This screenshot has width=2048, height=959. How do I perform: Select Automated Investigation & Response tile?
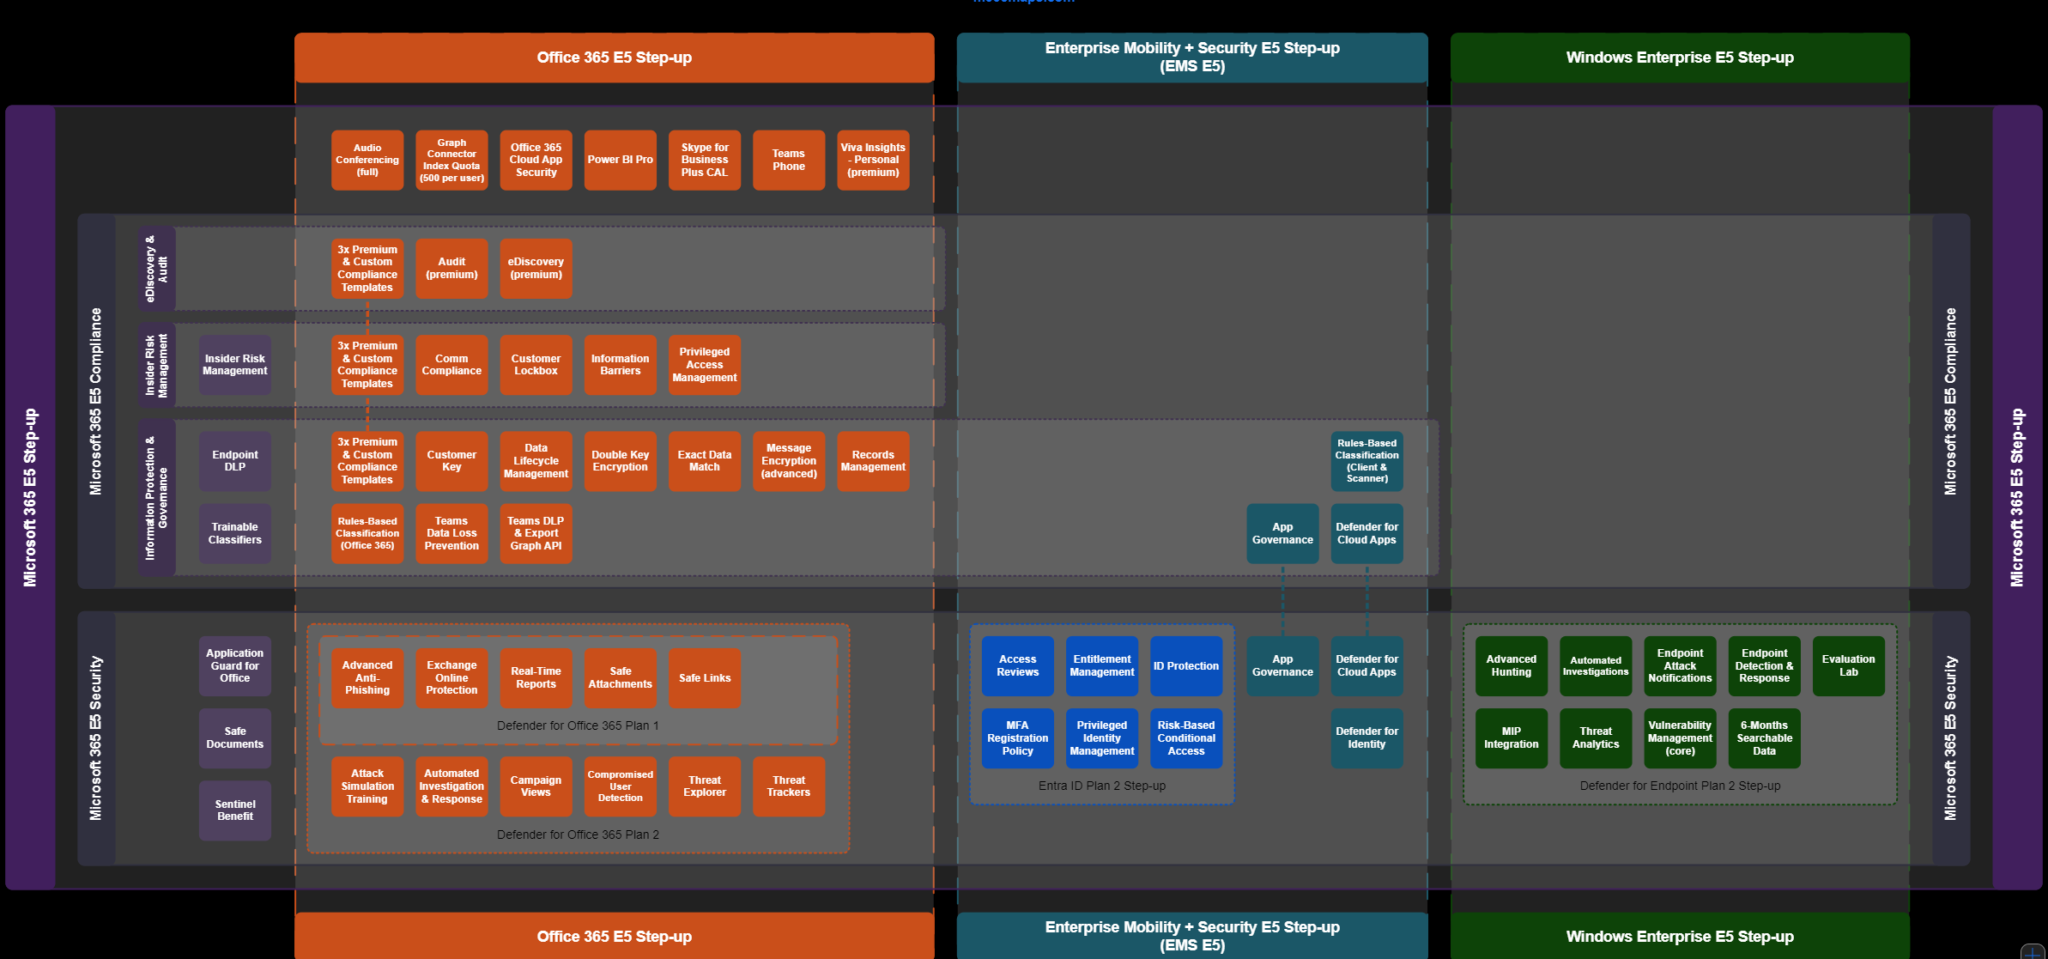[452, 786]
